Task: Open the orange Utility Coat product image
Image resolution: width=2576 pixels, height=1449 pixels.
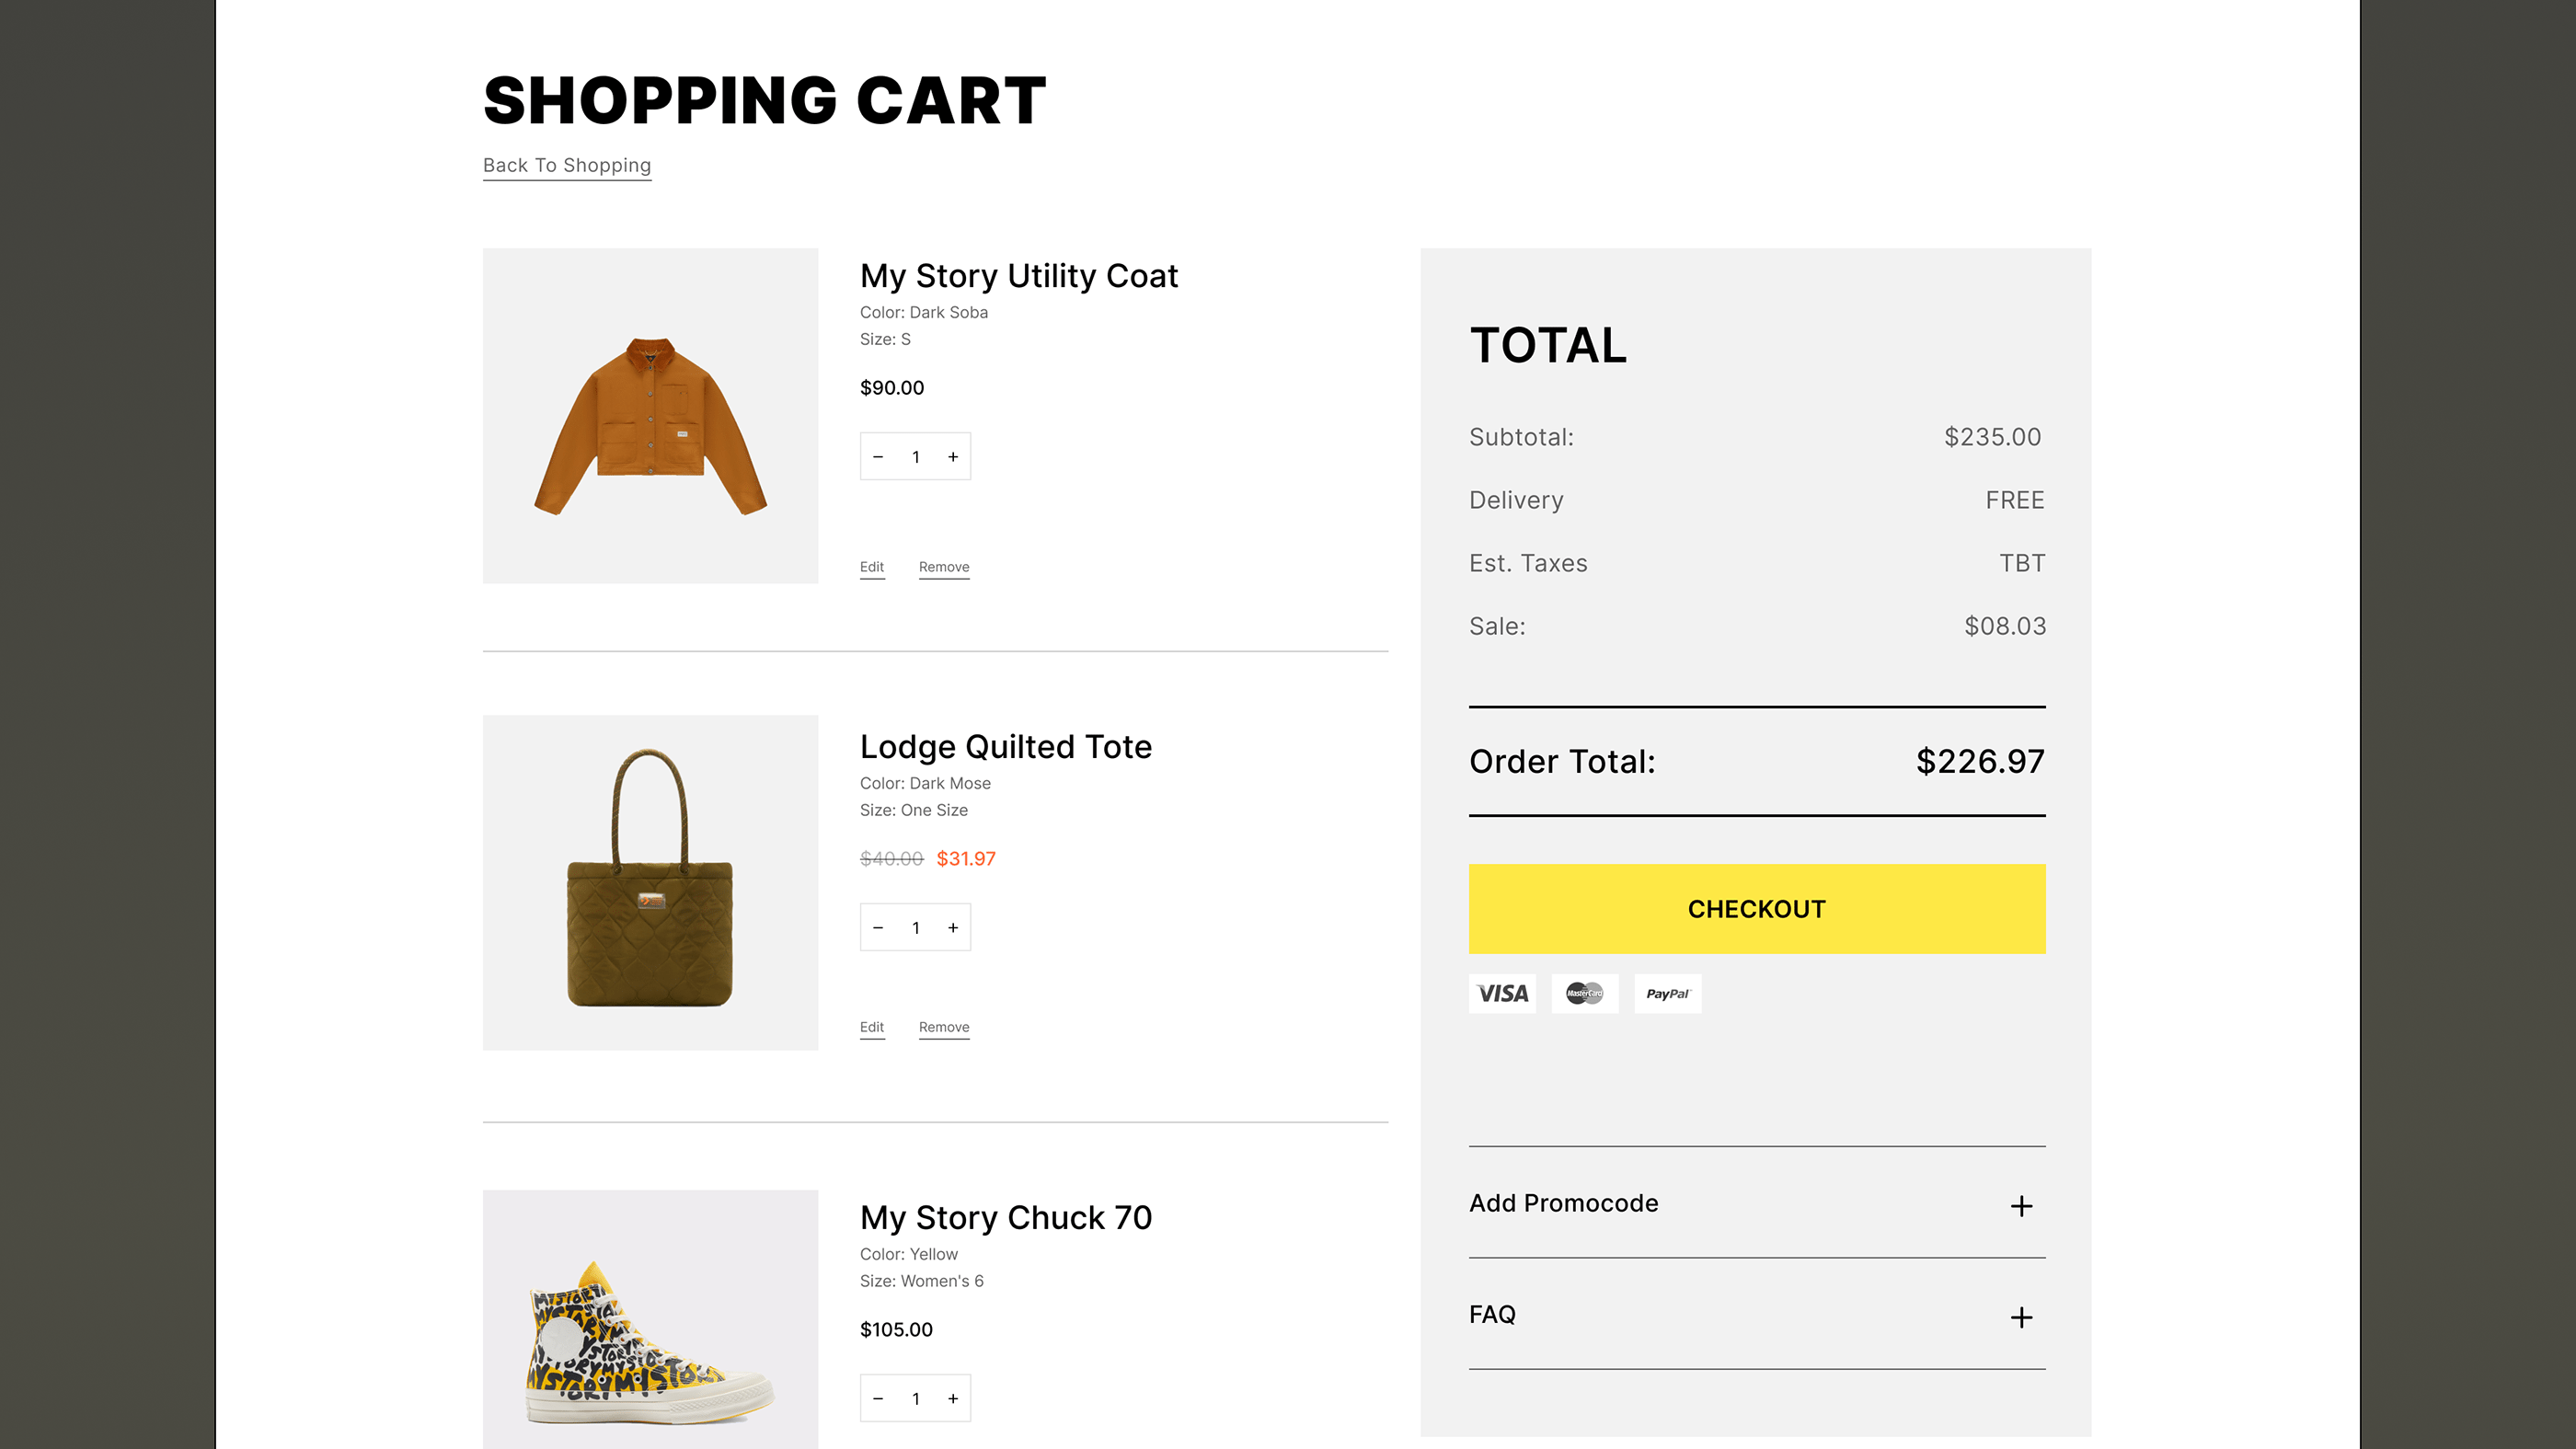Action: click(x=650, y=416)
